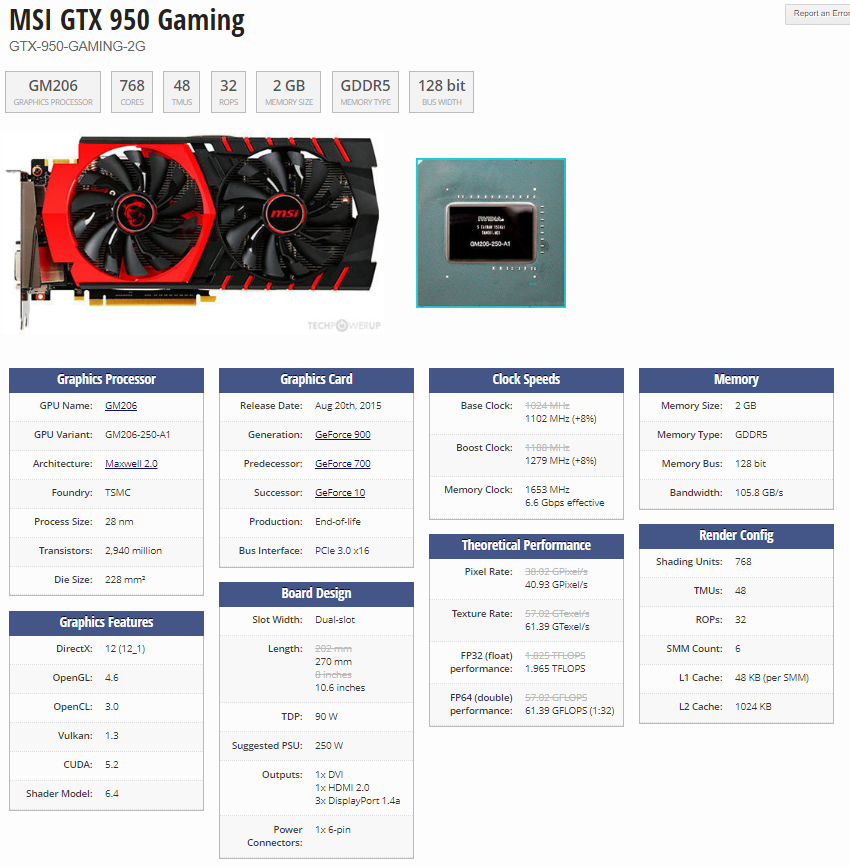Click the Suggested PSU value 250 W

click(x=328, y=746)
